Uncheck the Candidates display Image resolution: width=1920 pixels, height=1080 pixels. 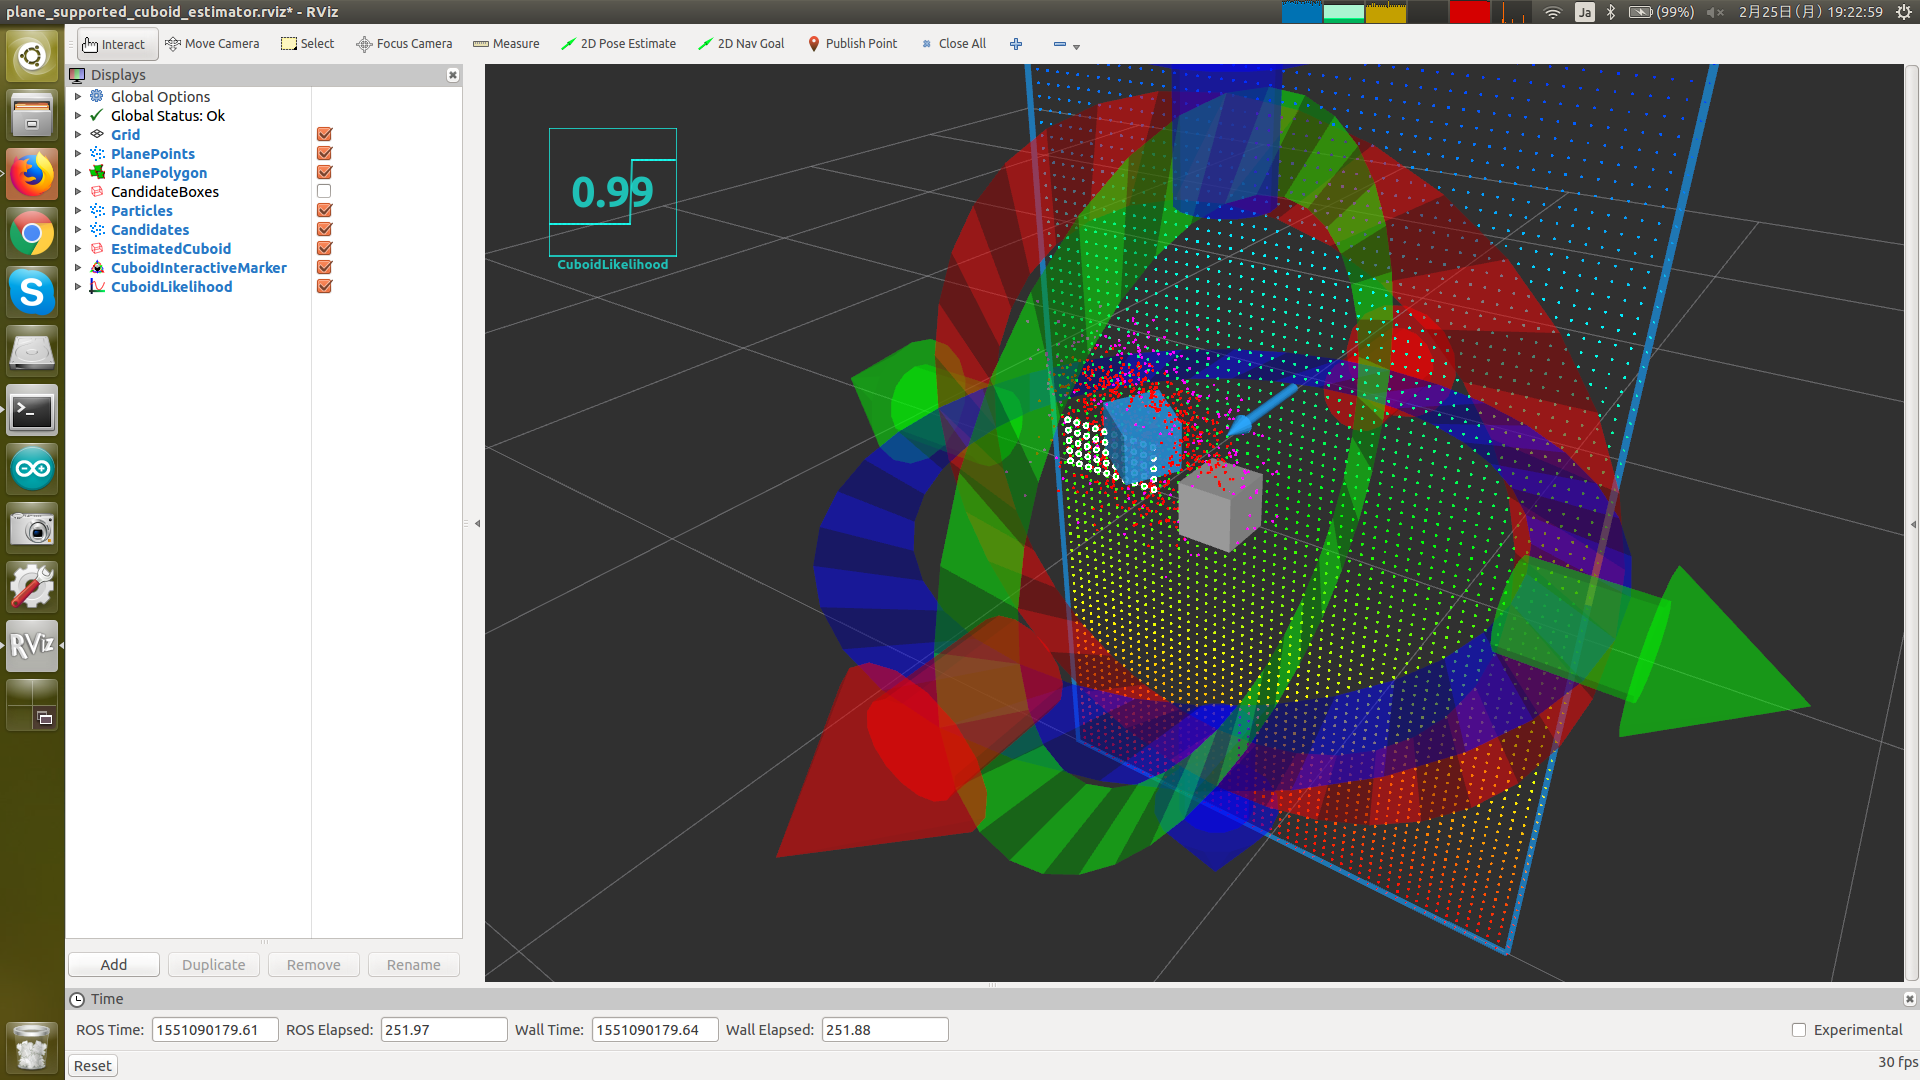(x=324, y=230)
